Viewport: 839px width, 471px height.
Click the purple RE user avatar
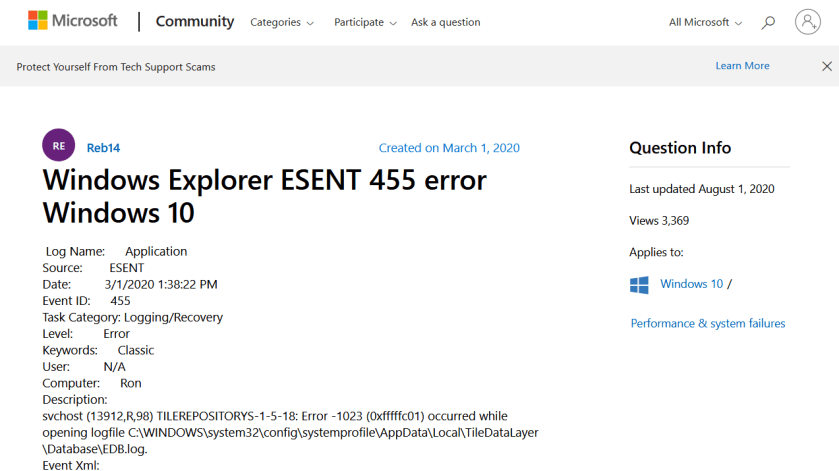tap(59, 146)
